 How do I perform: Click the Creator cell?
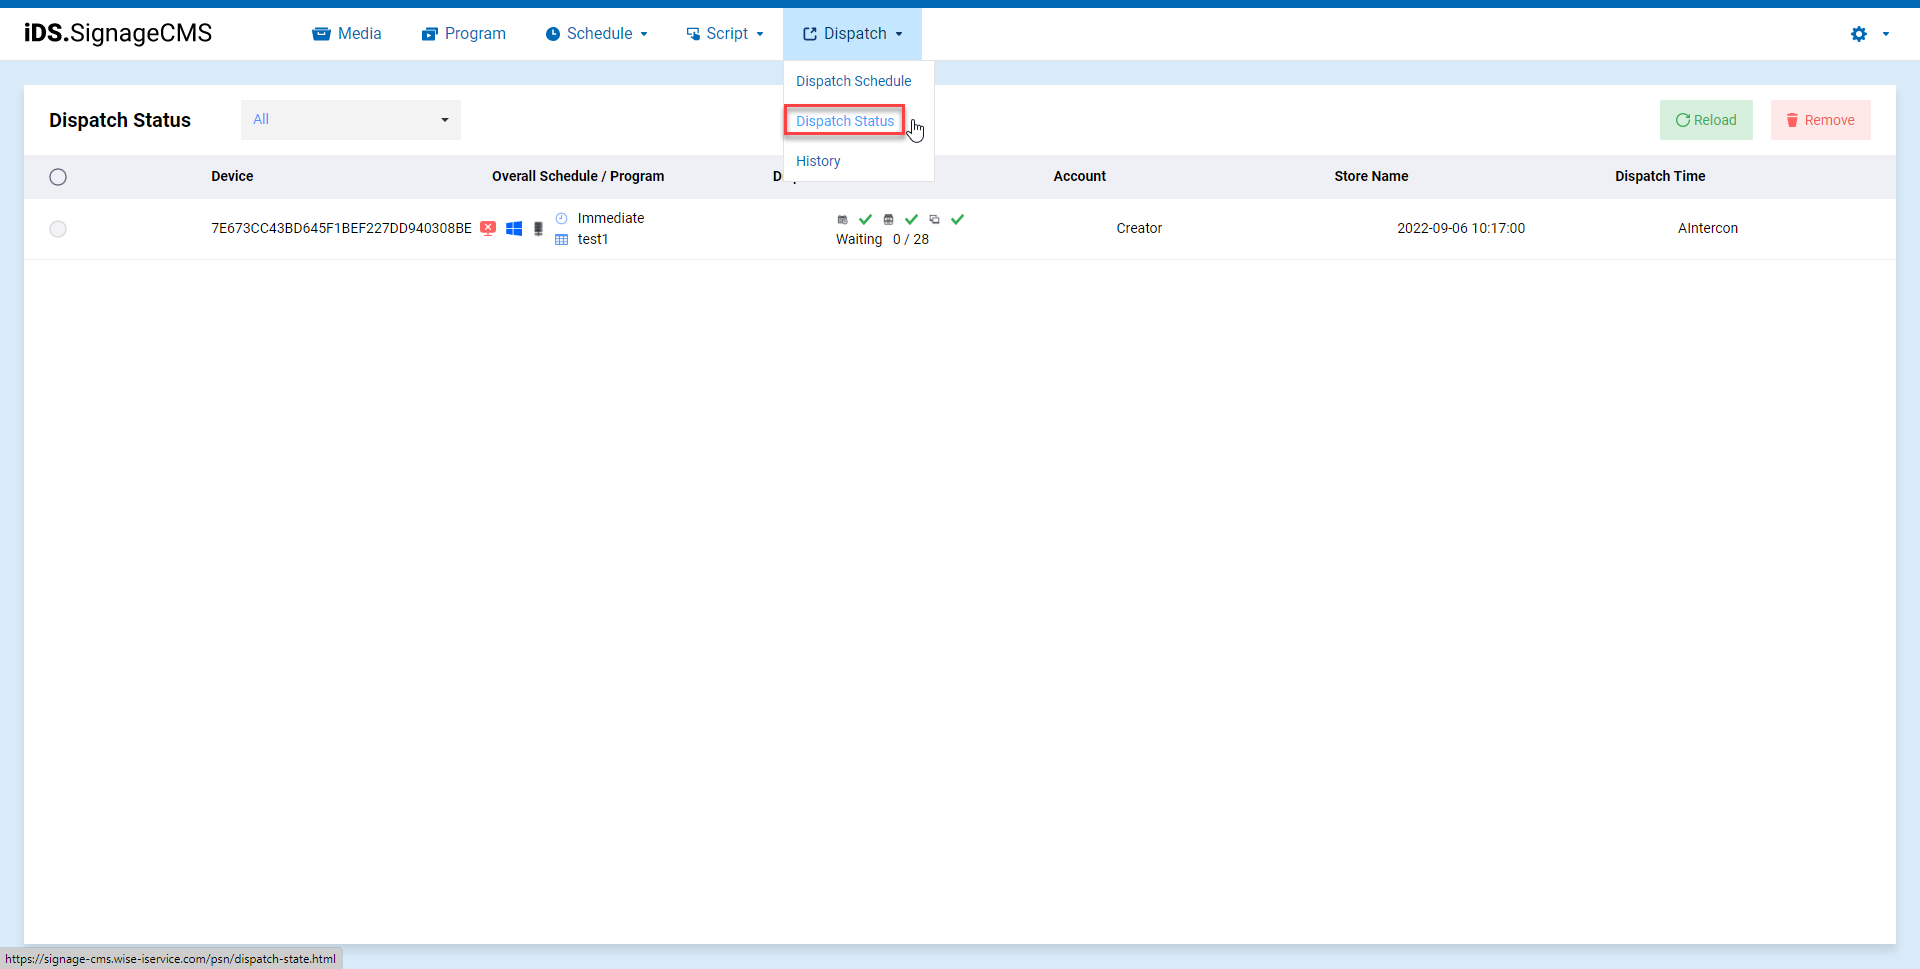click(x=1139, y=228)
